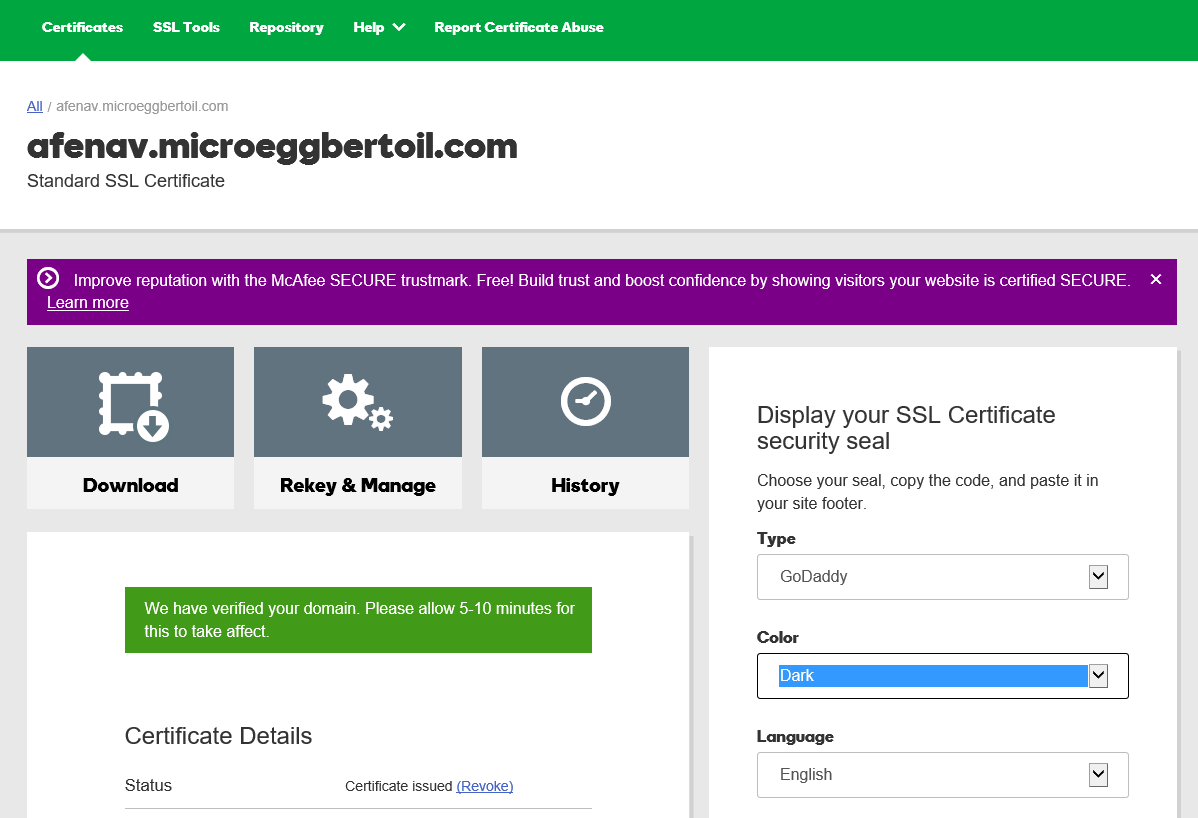
Task: Click the arrow circle icon in purple banner
Action: 48,279
